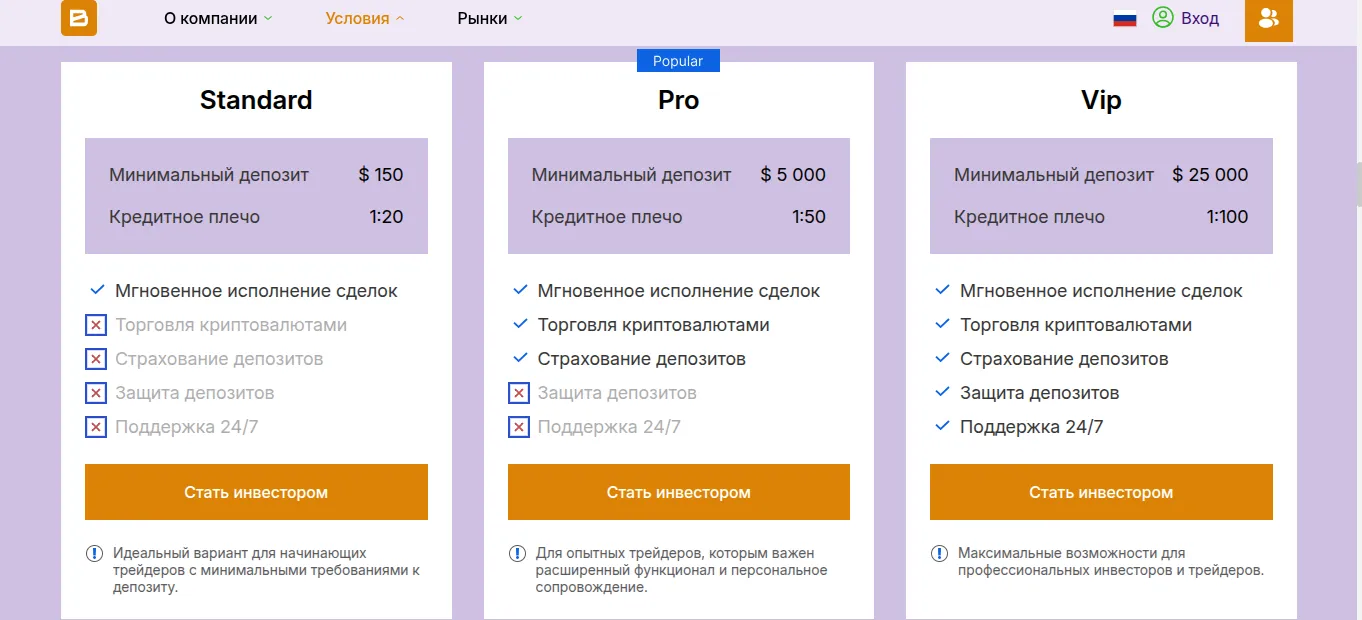This screenshot has width=1362, height=620.
Task: Click Кредитное плечо label in Pro card
Action: tap(607, 217)
